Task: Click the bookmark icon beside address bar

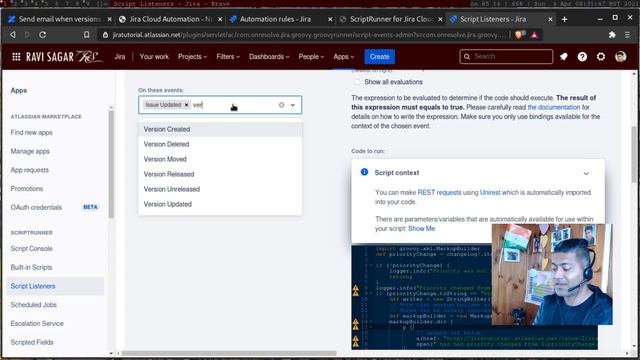Action: (87, 35)
